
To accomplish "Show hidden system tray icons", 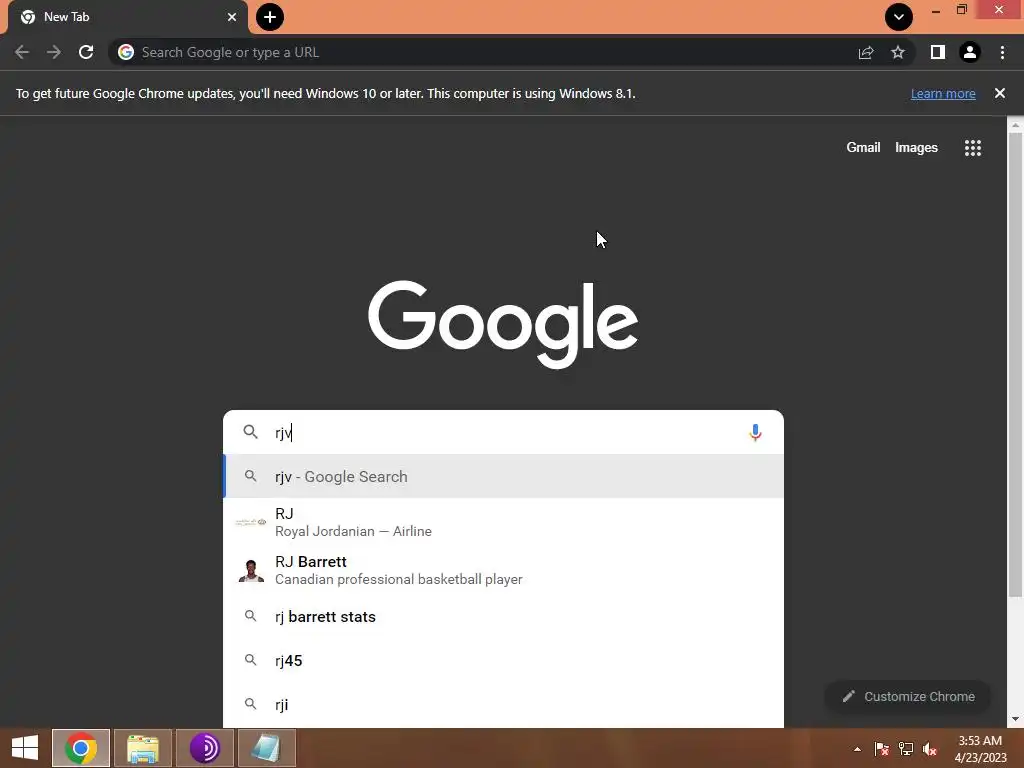I will (x=857, y=749).
